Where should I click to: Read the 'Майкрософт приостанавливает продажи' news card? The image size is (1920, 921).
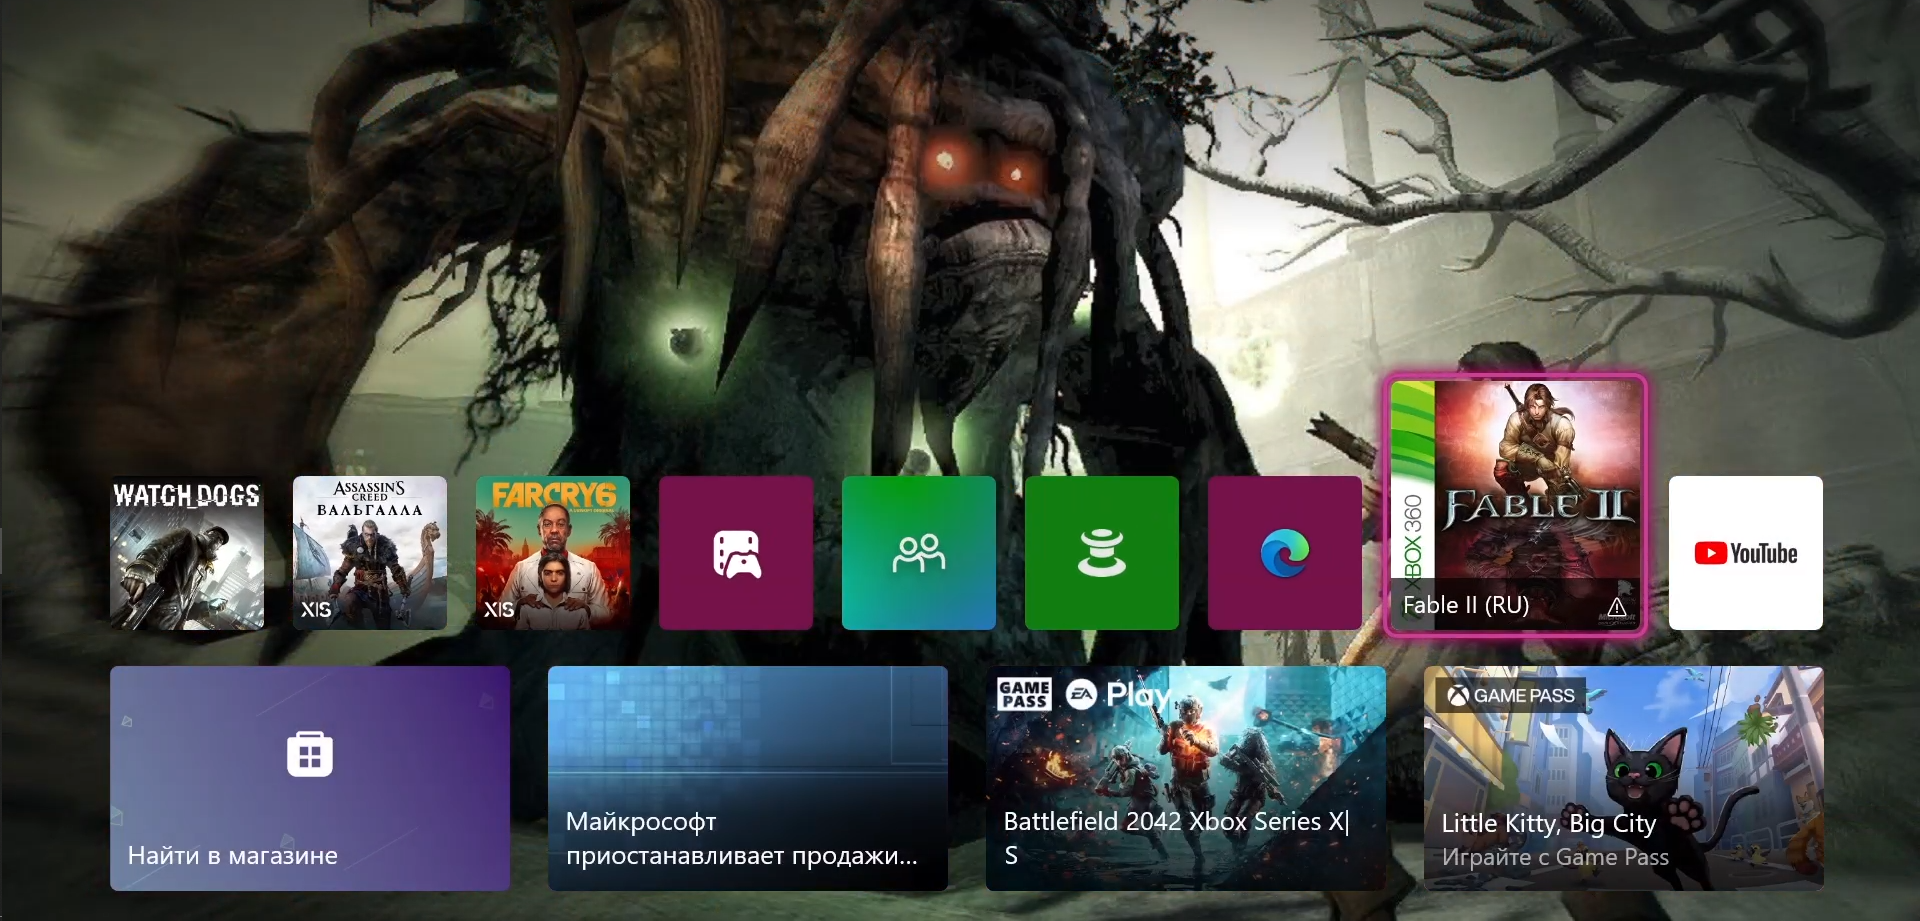pos(748,778)
